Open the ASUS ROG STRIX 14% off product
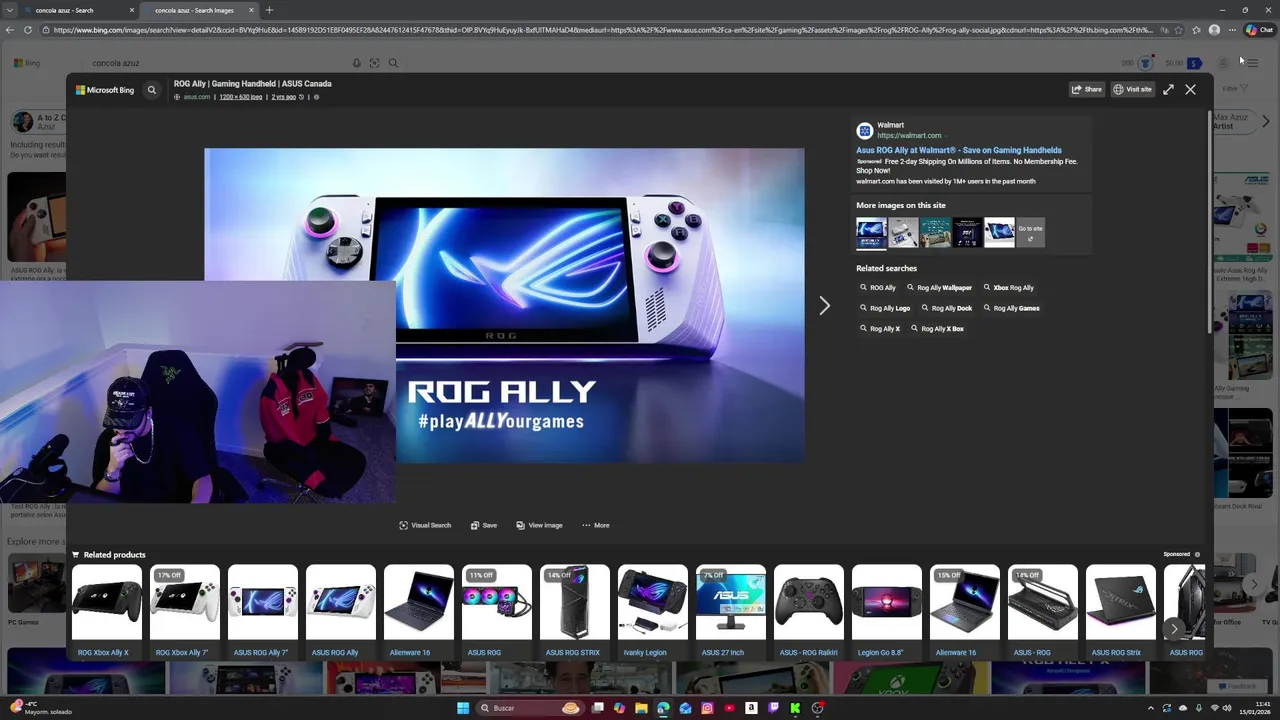This screenshot has width=1280, height=720. click(x=574, y=610)
